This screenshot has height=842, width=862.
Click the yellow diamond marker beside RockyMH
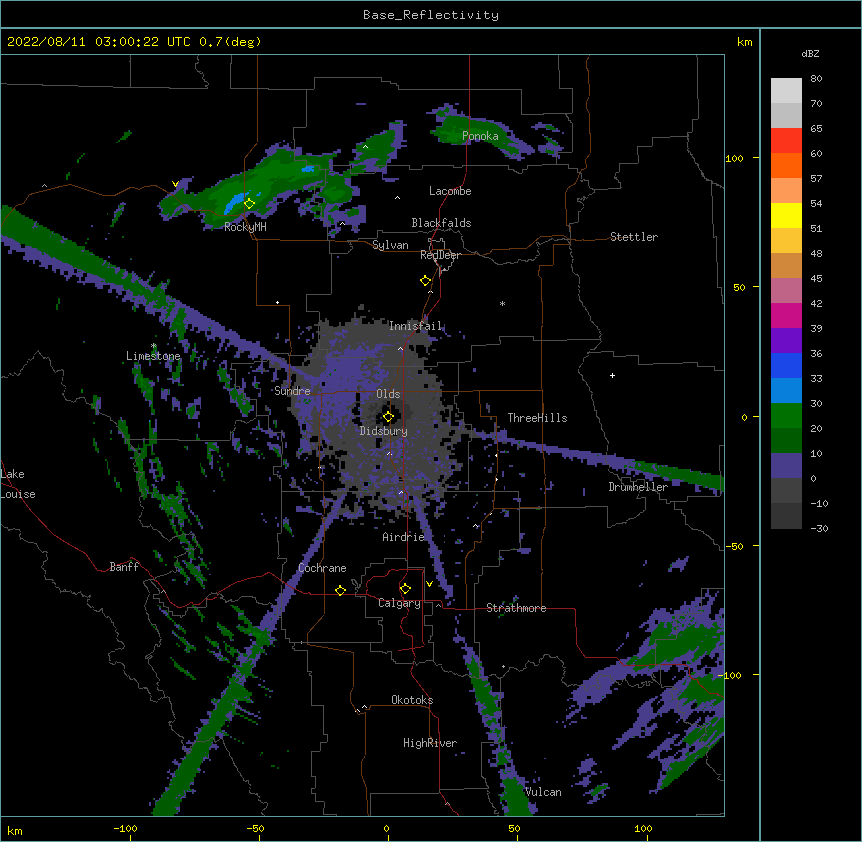249,204
